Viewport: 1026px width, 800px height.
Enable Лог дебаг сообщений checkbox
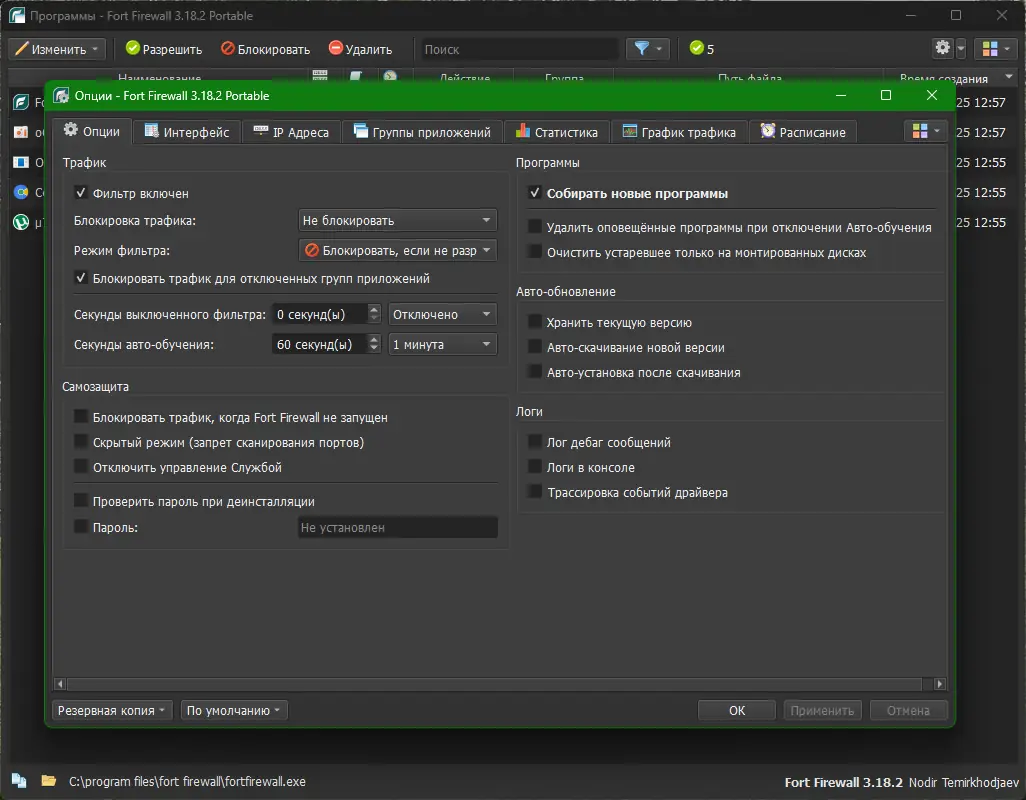click(535, 442)
